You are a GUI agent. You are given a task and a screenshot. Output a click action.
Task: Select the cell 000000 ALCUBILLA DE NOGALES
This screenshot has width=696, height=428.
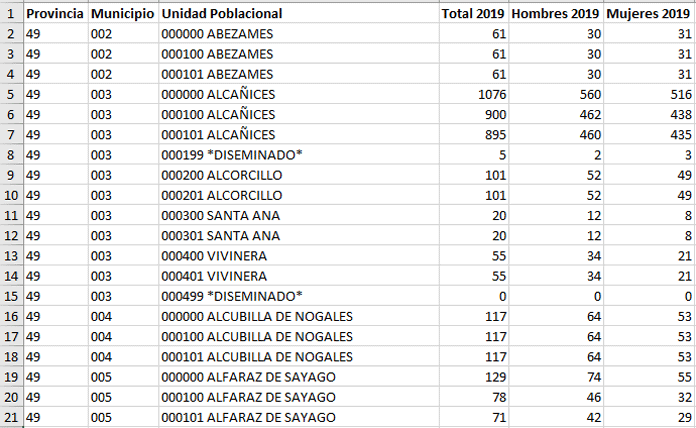pyautogui.click(x=299, y=317)
